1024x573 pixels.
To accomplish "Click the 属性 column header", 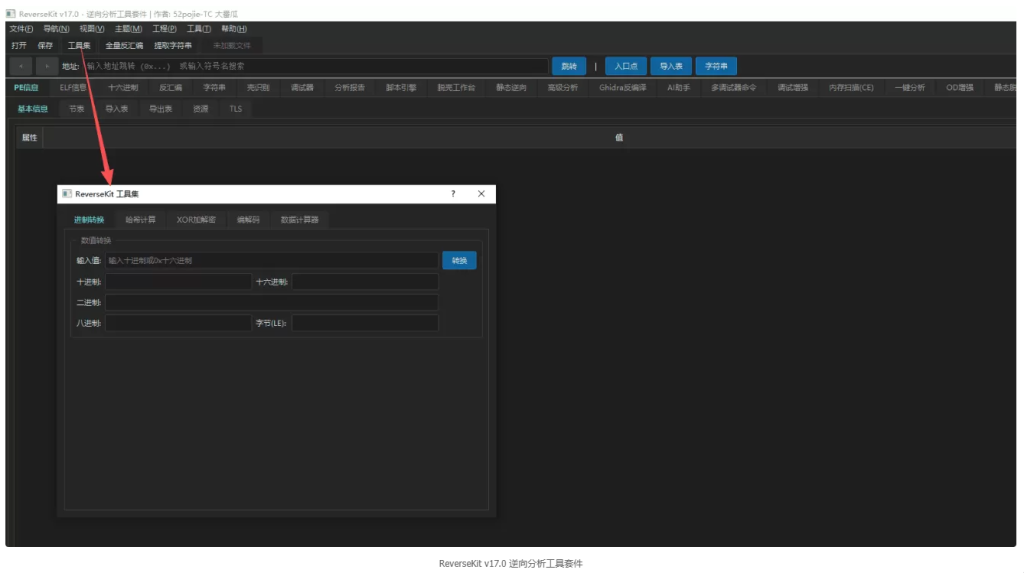I will 29,138.
